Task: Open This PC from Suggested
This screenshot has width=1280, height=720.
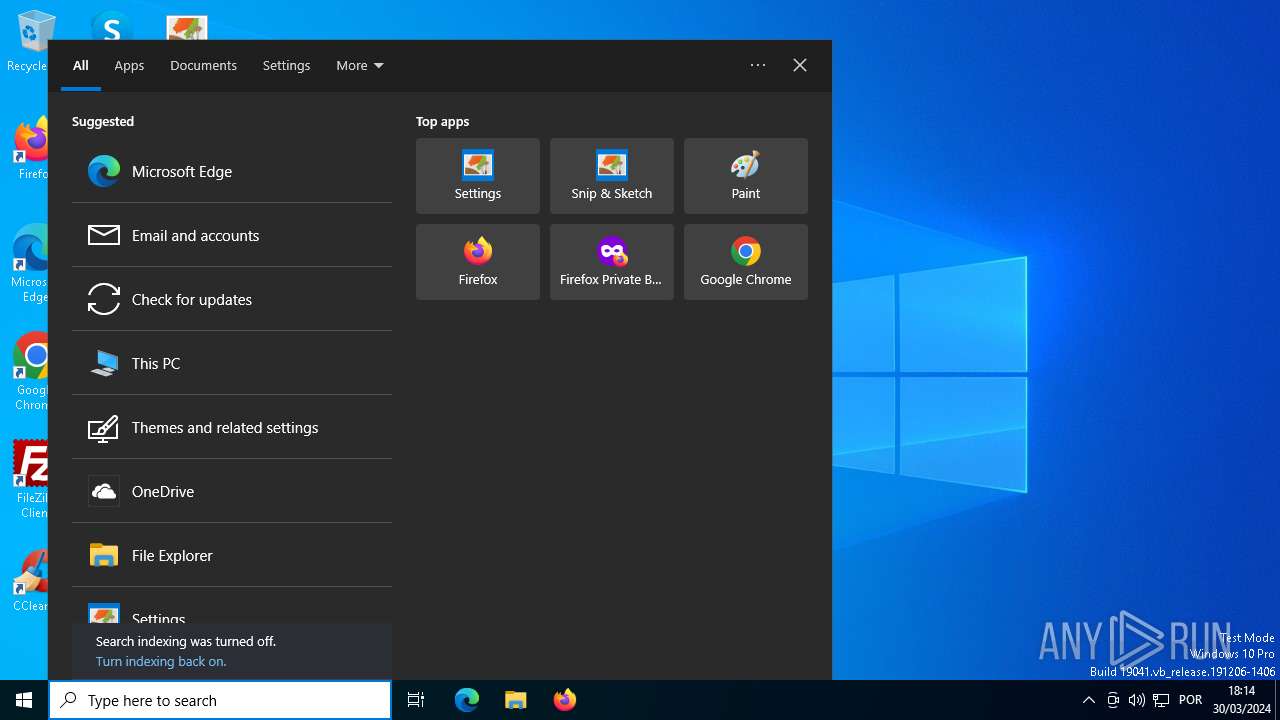Action: tap(232, 363)
